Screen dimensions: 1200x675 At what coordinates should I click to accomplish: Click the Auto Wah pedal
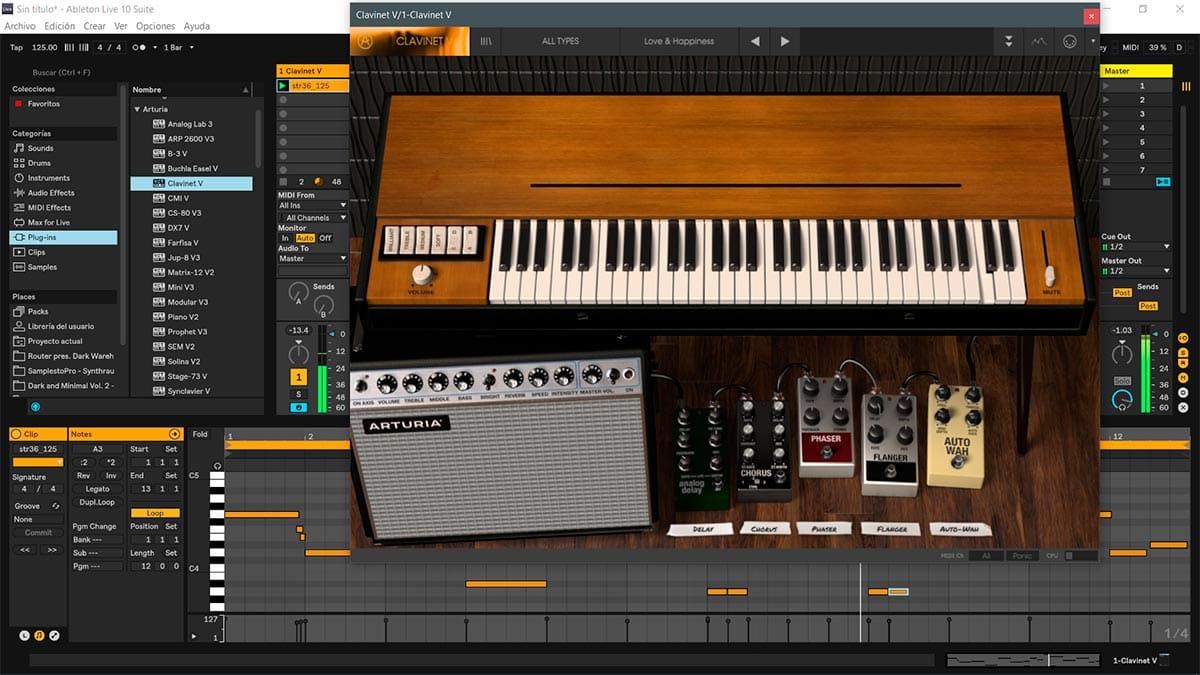957,436
